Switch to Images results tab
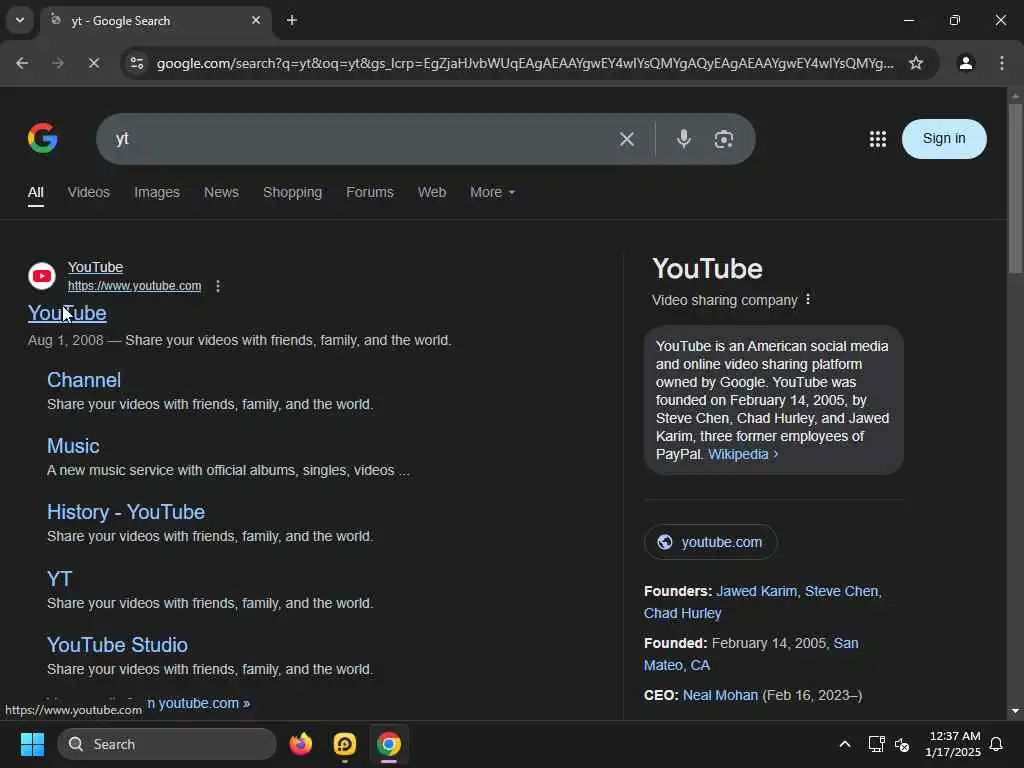1024x768 pixels. pyautogui.click(x=157, y=193)
